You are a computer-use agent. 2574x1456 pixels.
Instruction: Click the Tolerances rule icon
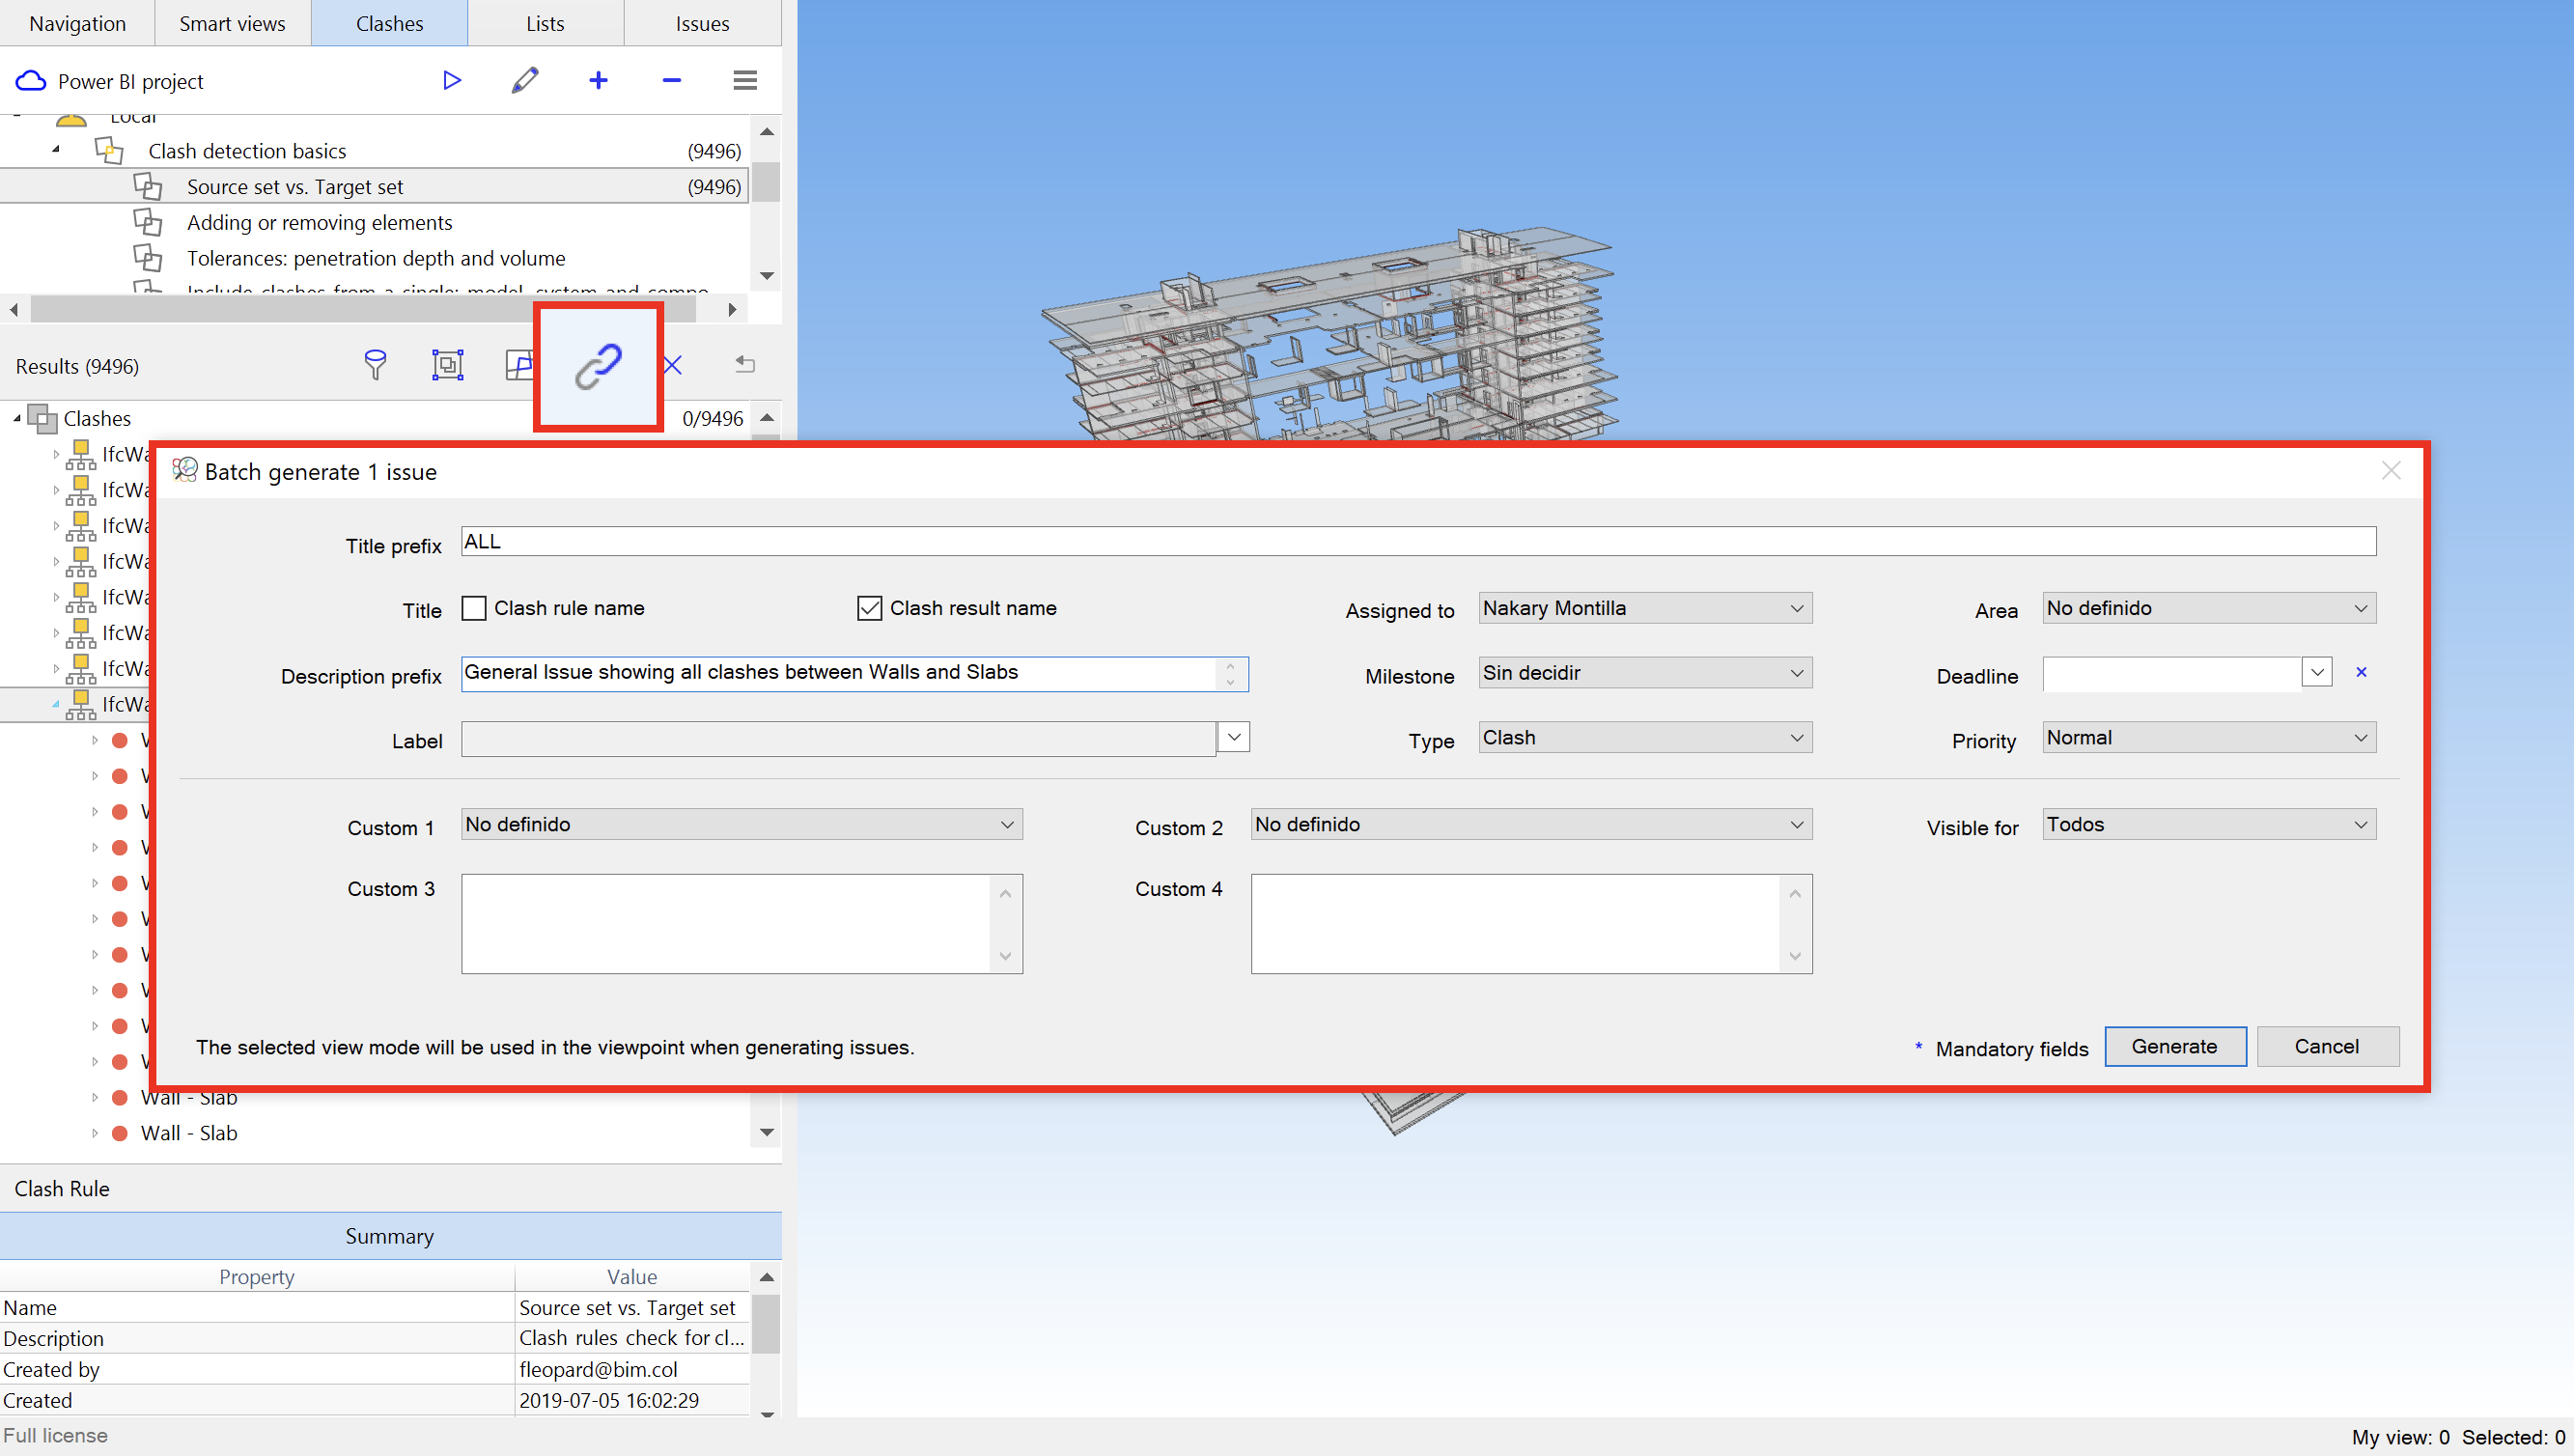point(148,258)
